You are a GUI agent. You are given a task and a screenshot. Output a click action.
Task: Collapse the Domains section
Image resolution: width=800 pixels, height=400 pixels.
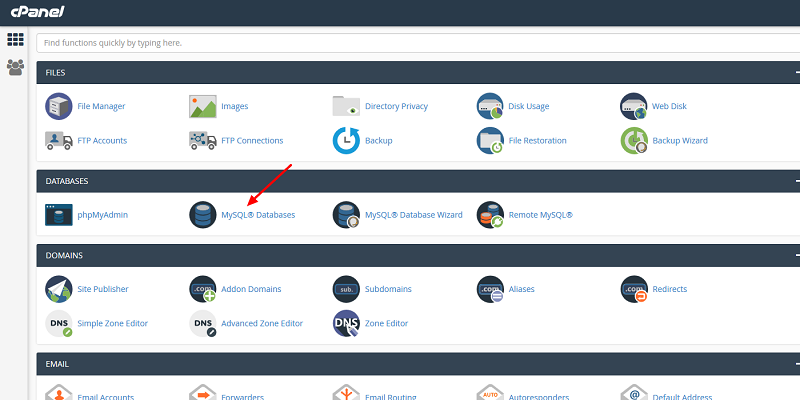click(x=796, y=255)
